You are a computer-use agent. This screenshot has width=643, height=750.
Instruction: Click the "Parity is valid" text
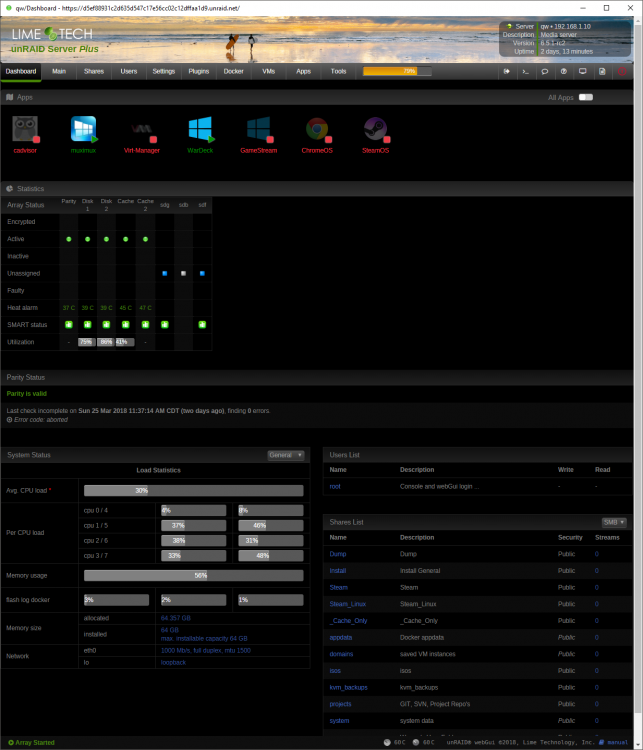pos(27,394)
